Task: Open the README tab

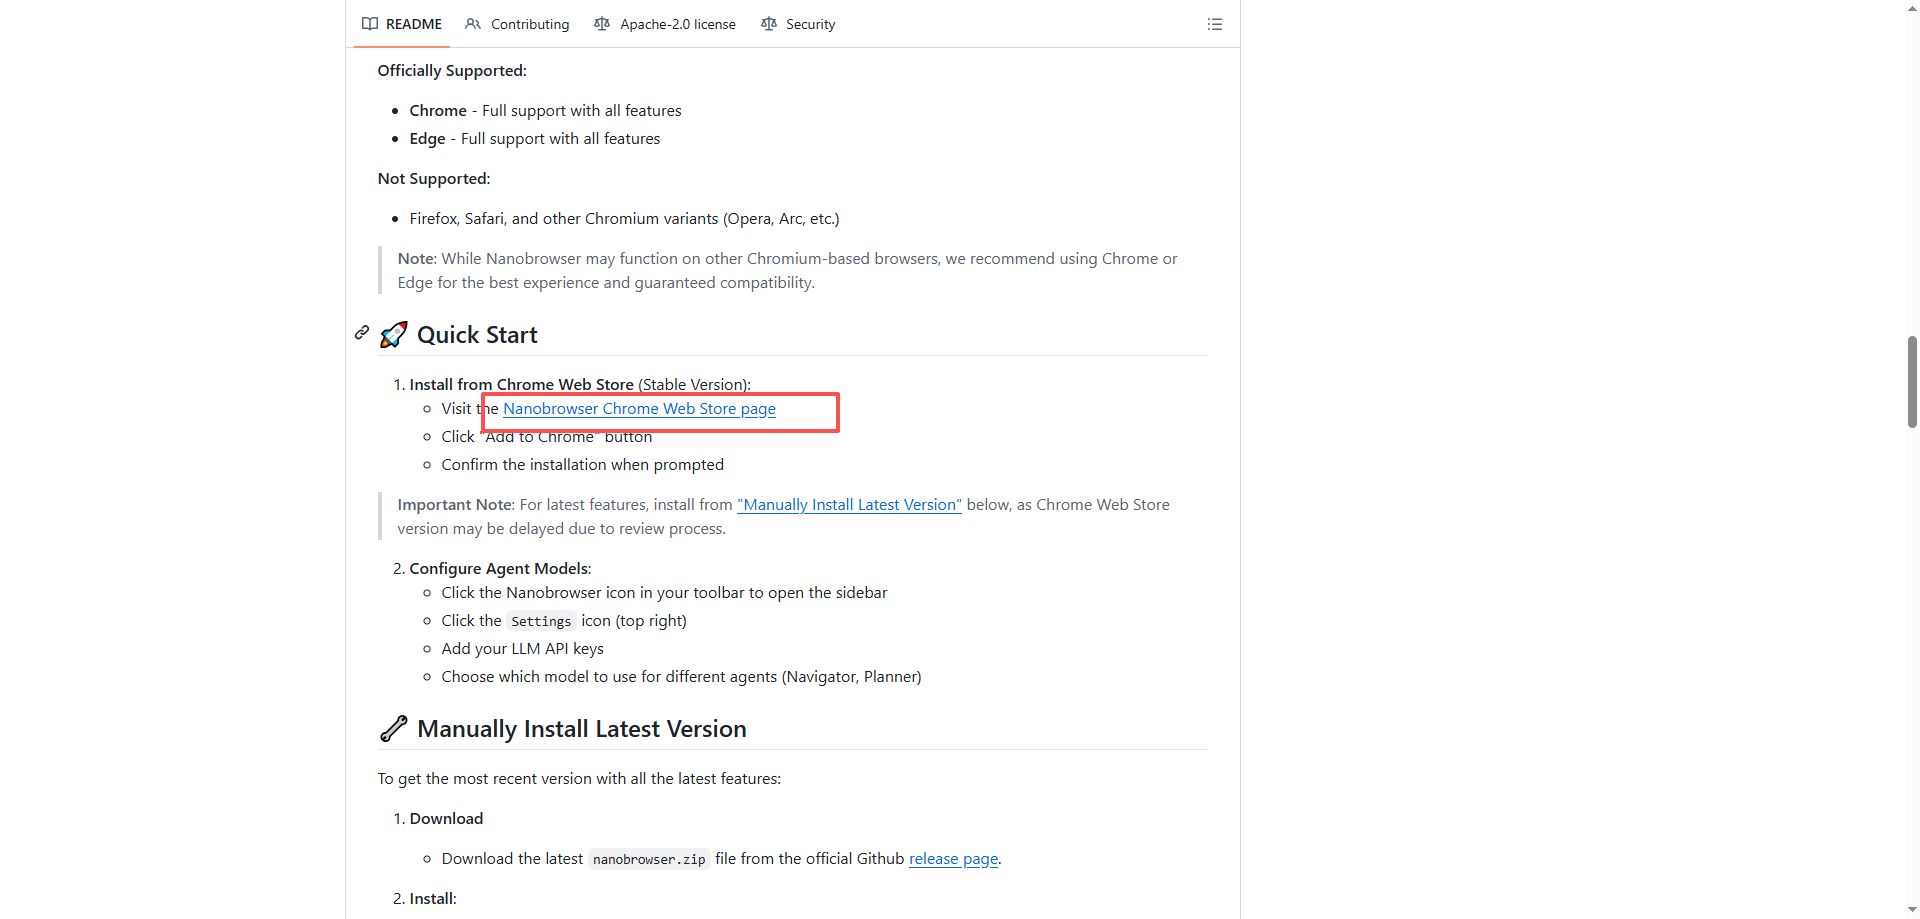Action: pyautogui.click(x=402, y=24)
